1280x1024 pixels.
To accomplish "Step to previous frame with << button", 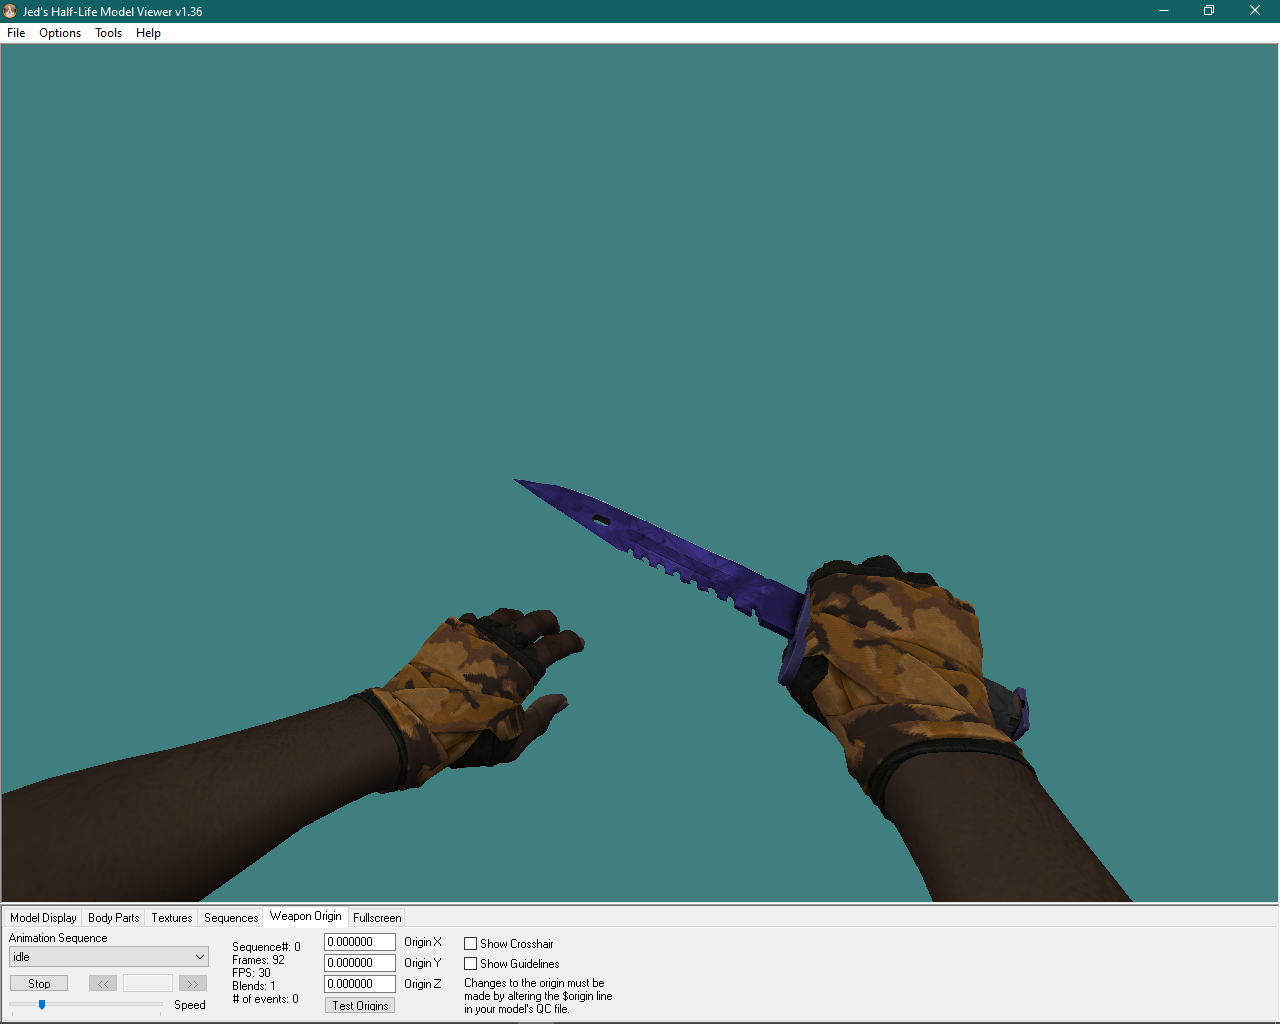I will [103, 984].
